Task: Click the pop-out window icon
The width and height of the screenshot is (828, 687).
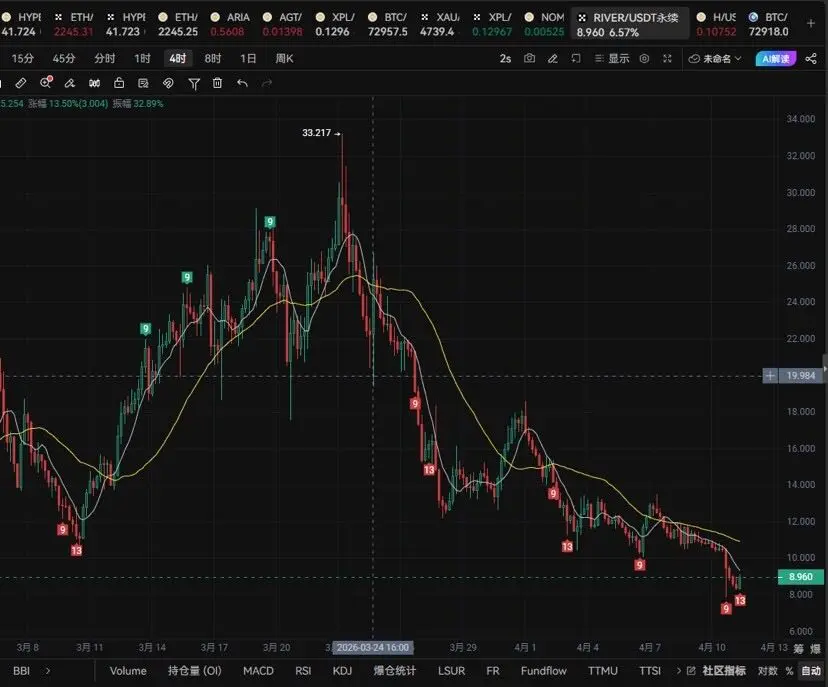Action: coord(576,58)
